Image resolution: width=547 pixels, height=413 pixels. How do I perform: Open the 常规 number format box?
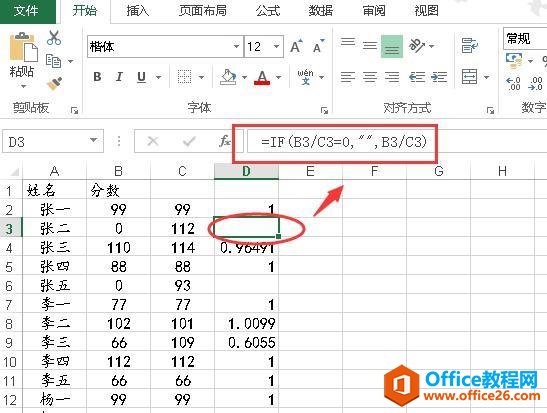[x=525, y=38]
